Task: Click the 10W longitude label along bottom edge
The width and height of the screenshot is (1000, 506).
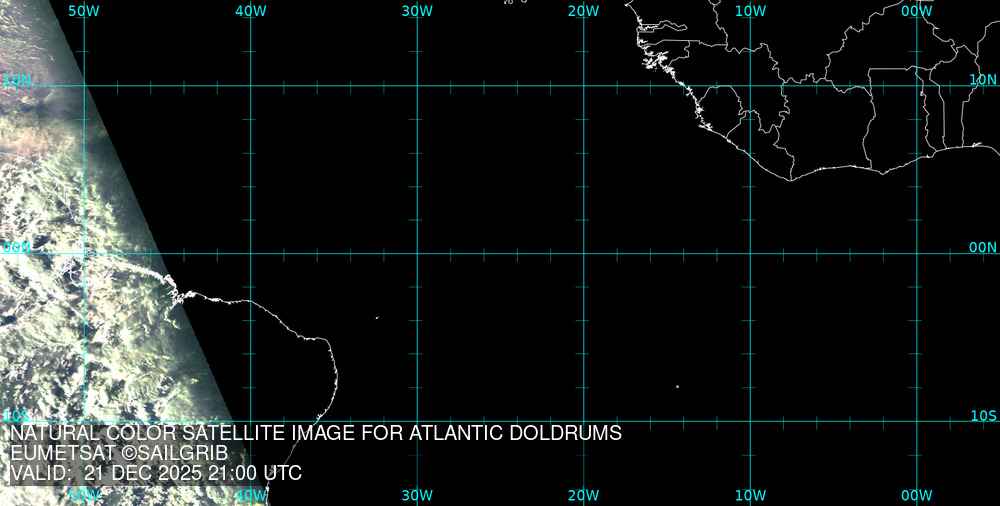Action: [750, 495]
